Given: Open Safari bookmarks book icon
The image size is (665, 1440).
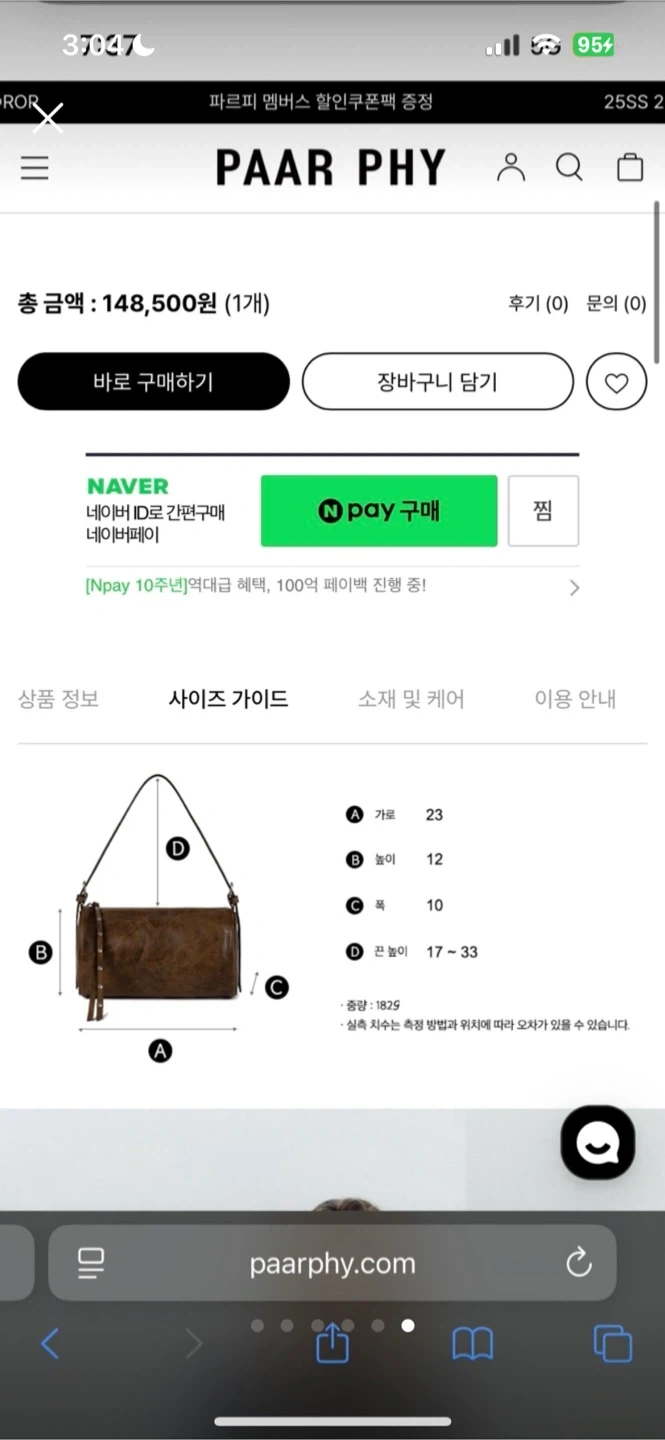Looking at the screenshot, I should coord(473,1344).
